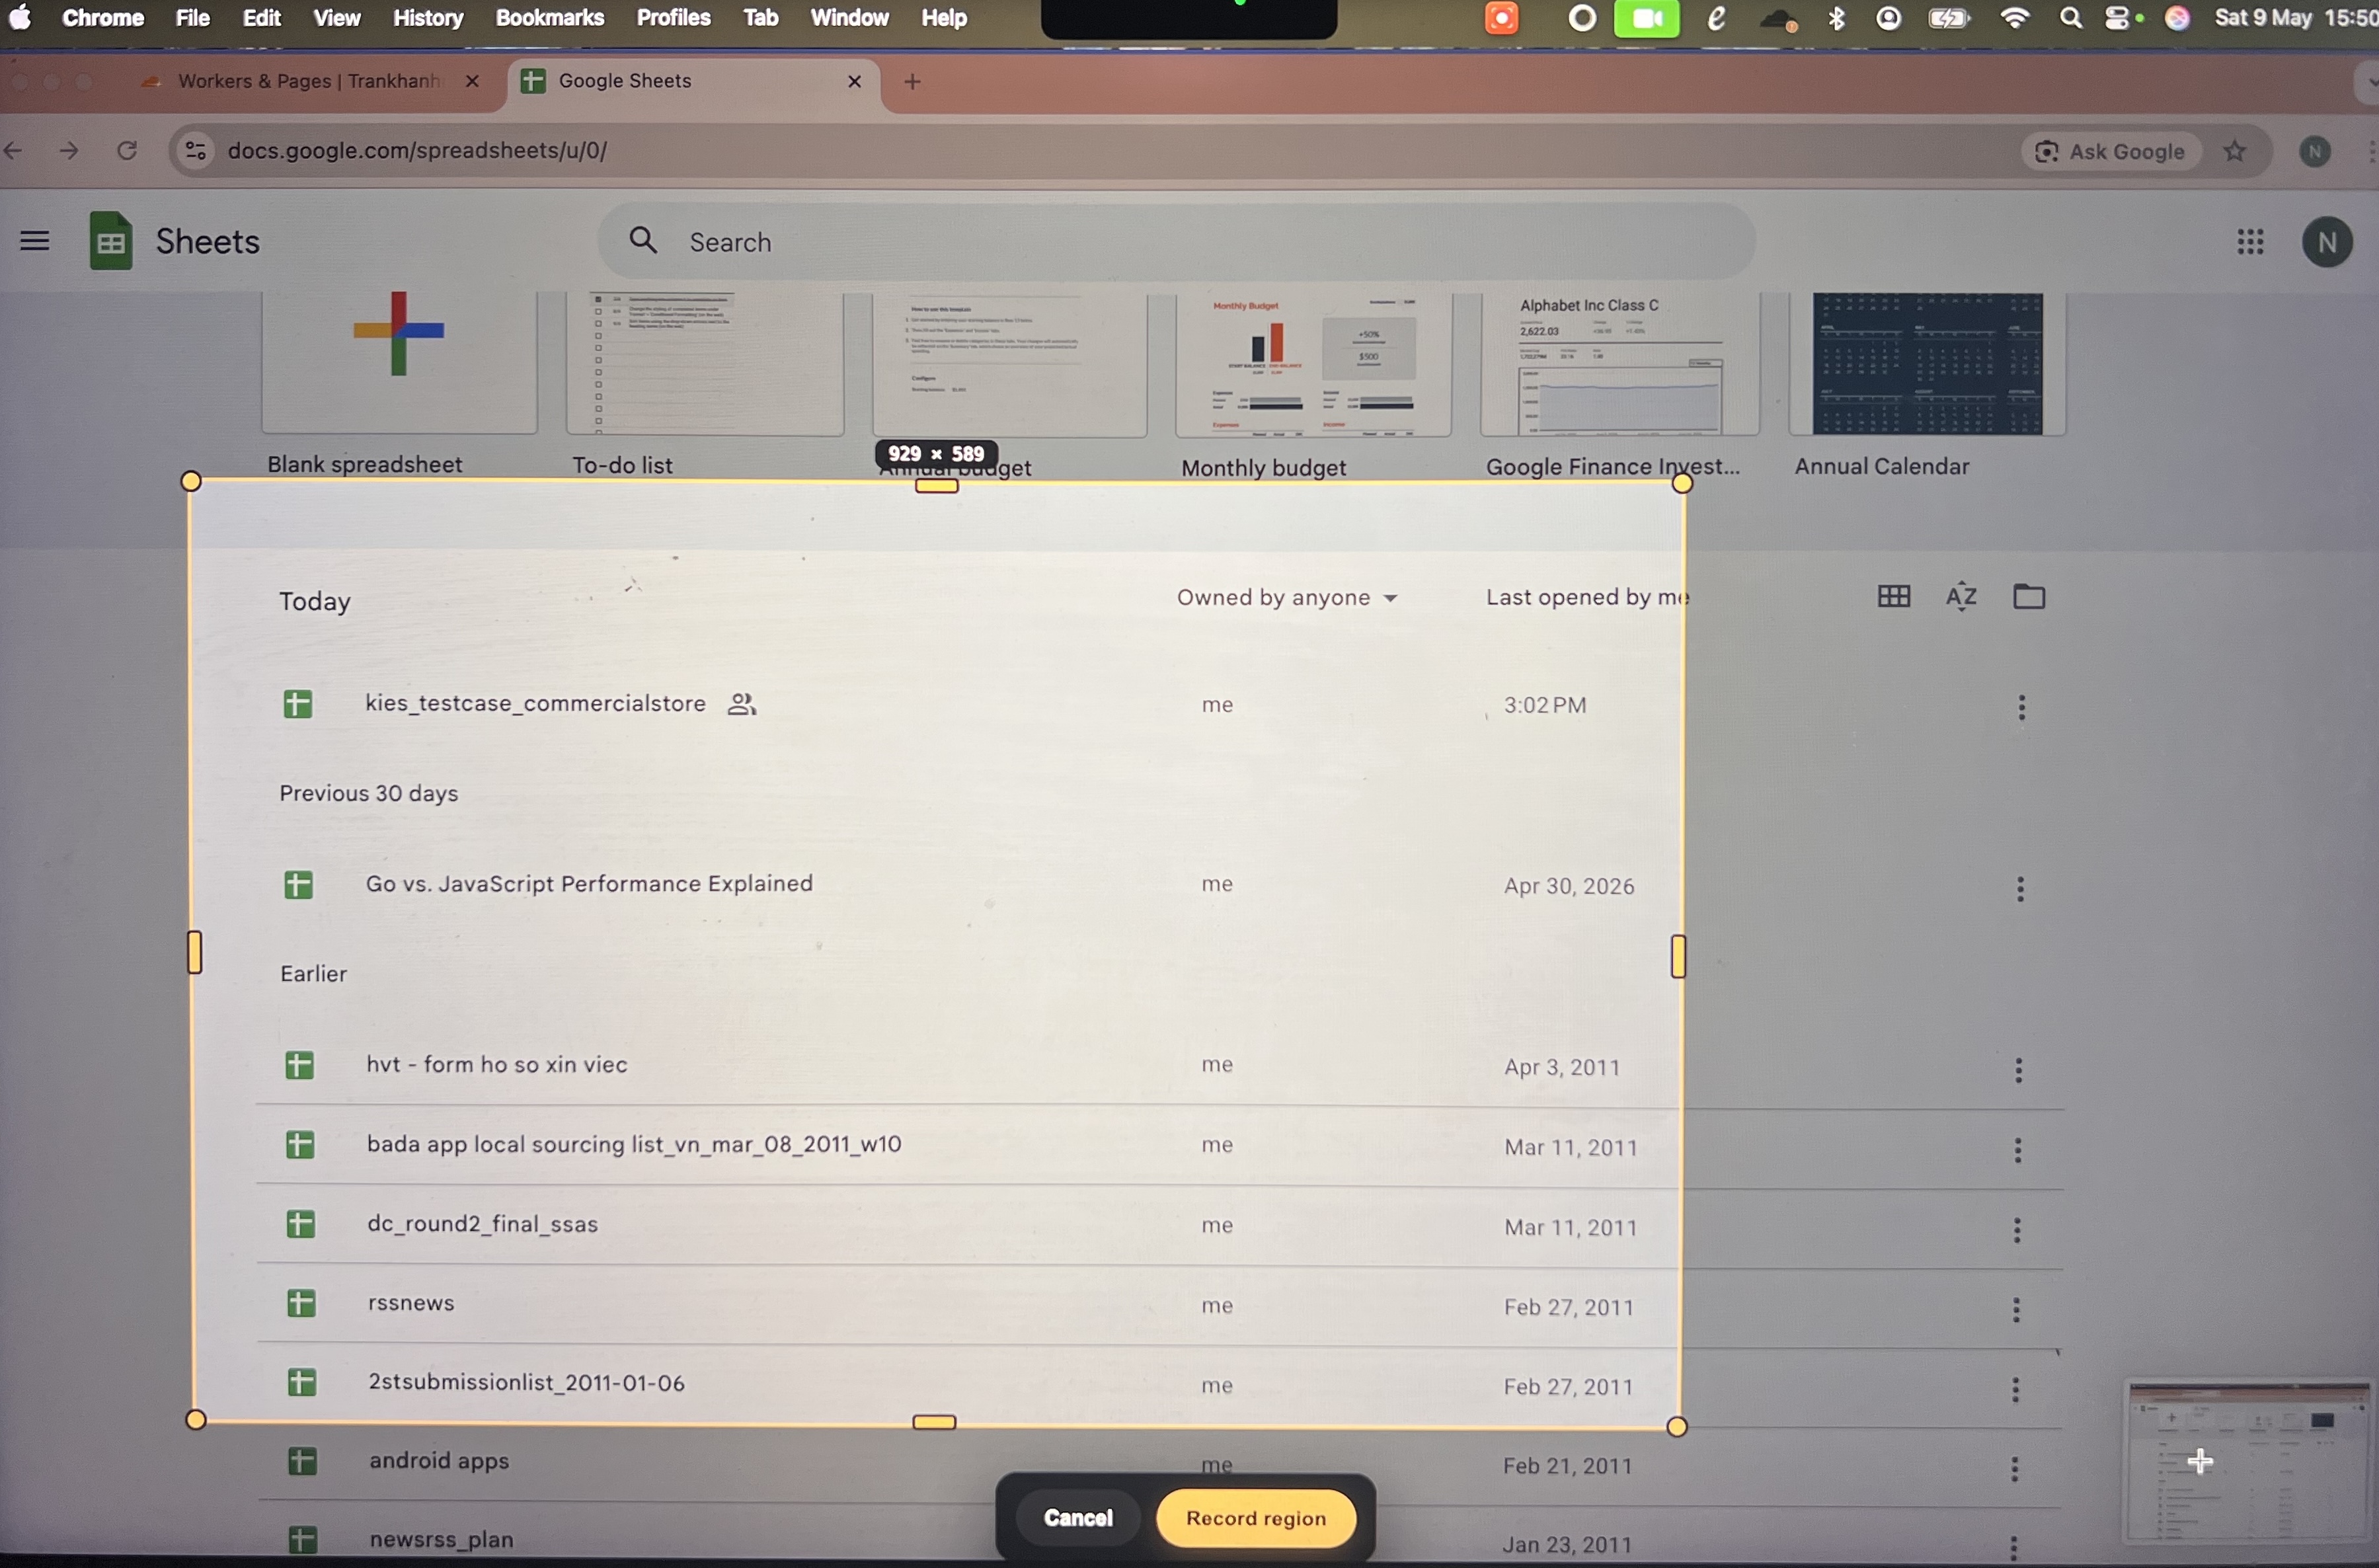Click the magnifier icon in Sheets search
Viewport: 2379px width, 1568px height.
click(643, 240)
